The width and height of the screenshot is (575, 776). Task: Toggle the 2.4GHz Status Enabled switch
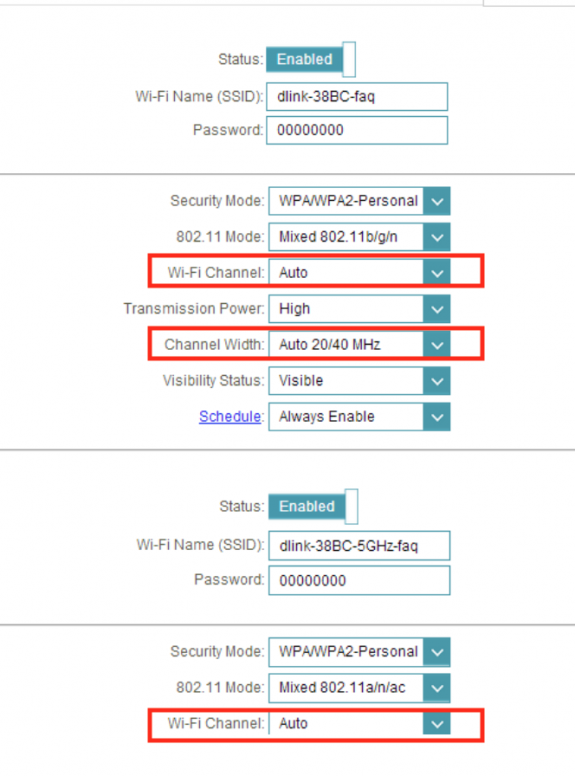pos(311,59)
